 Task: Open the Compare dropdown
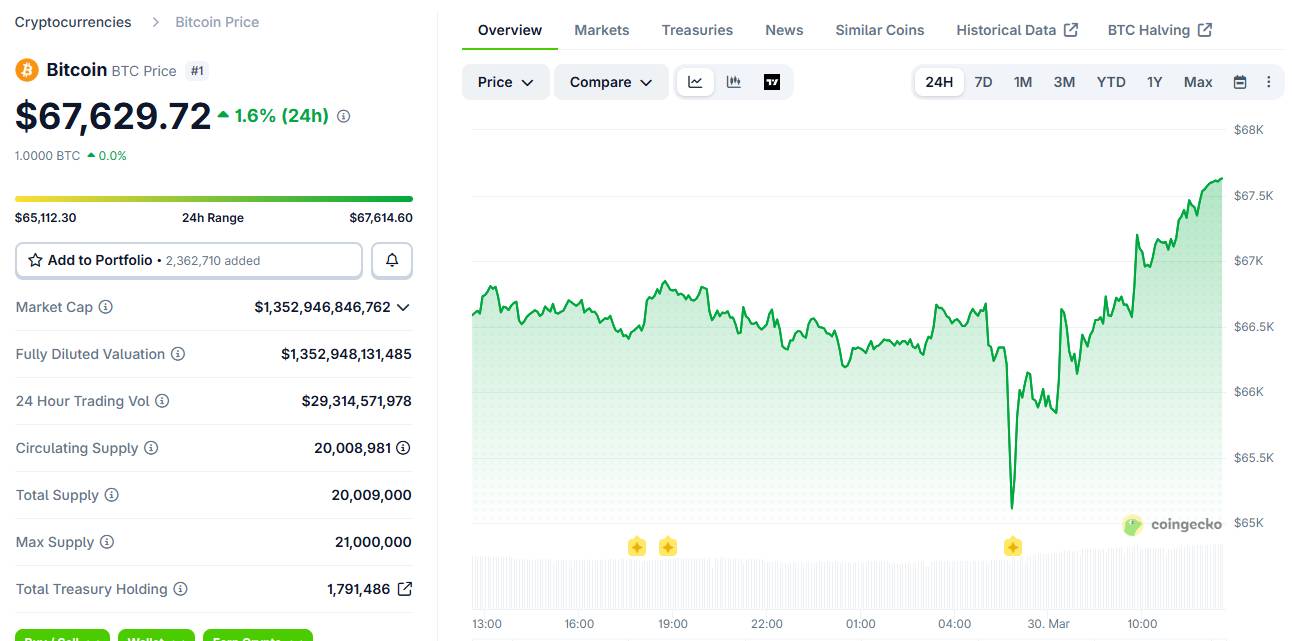pos(610,82)
